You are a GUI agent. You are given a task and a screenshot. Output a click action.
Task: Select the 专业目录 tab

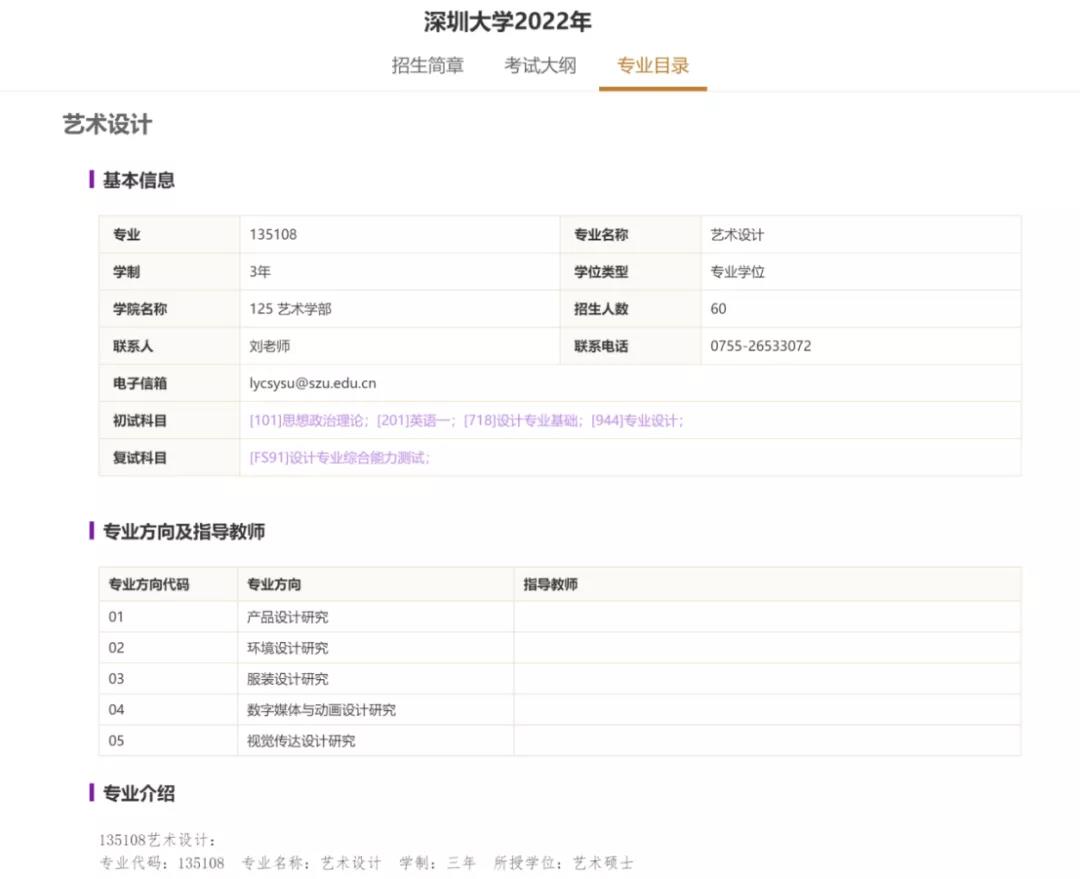[x=653, y=65]
